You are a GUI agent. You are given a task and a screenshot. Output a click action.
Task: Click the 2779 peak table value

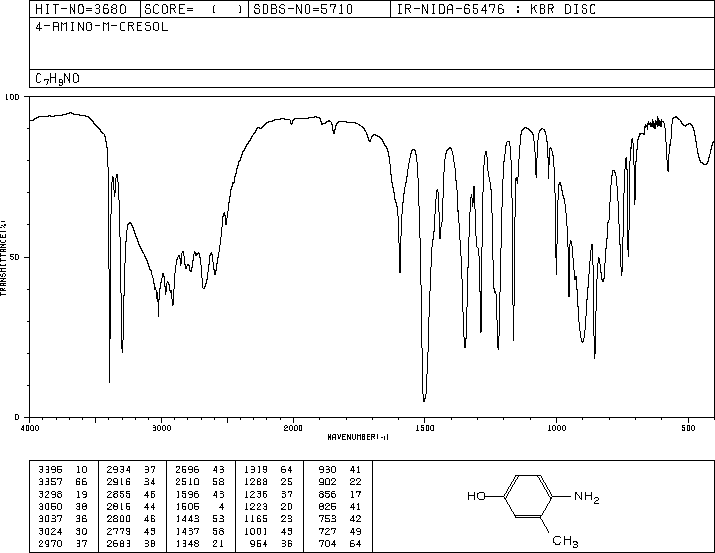coord(119,531)
